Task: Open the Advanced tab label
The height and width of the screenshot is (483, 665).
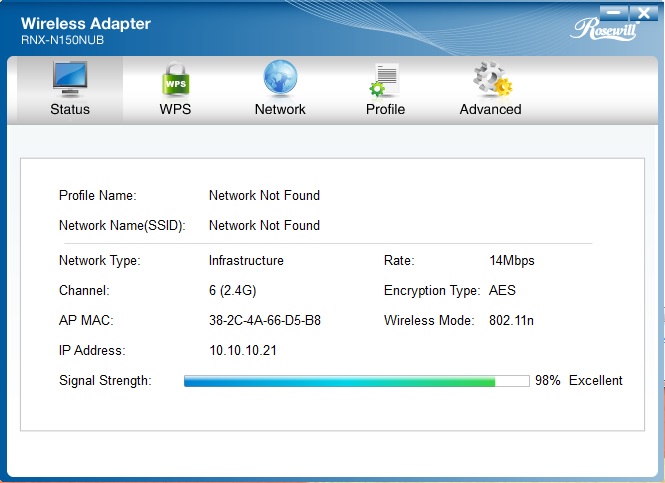Action: pos(490,109)
